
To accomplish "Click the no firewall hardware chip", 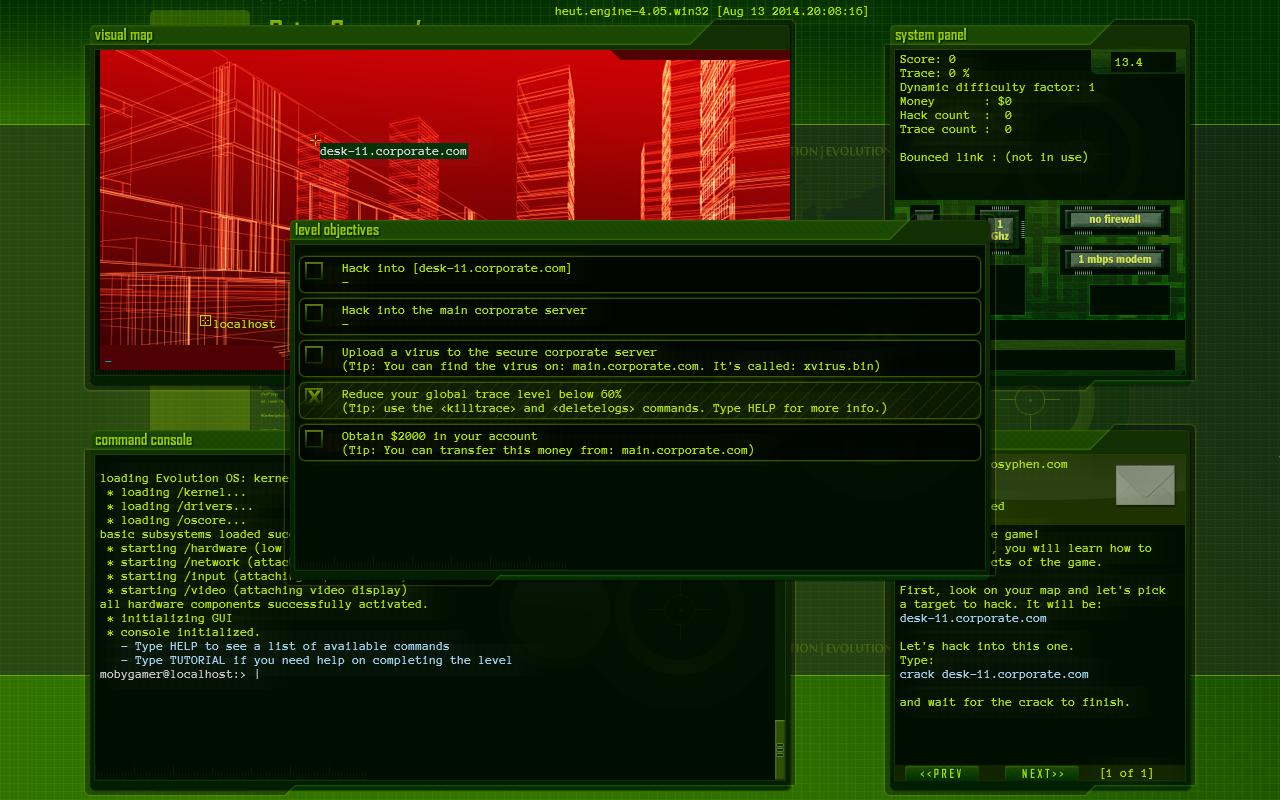I will point(1115,219).
